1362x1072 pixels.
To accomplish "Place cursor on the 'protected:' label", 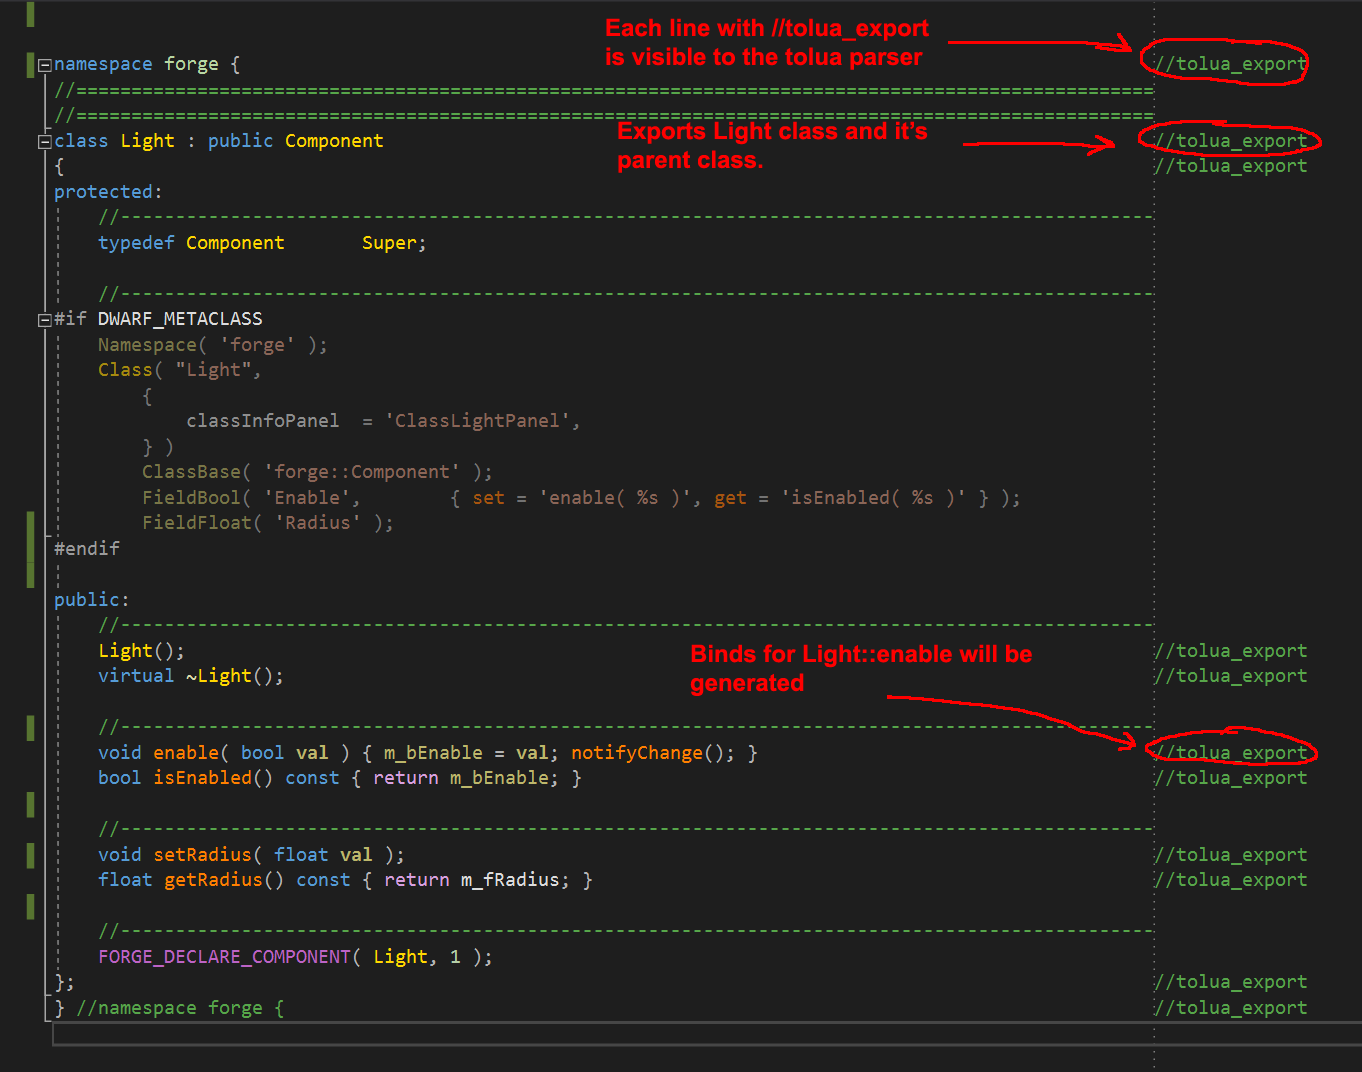I will (x=108, y=192).
